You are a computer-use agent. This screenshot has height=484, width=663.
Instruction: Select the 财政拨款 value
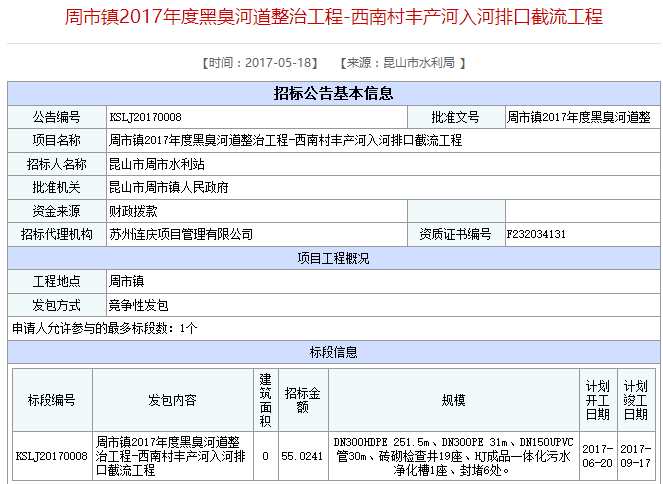coord(133,211)
